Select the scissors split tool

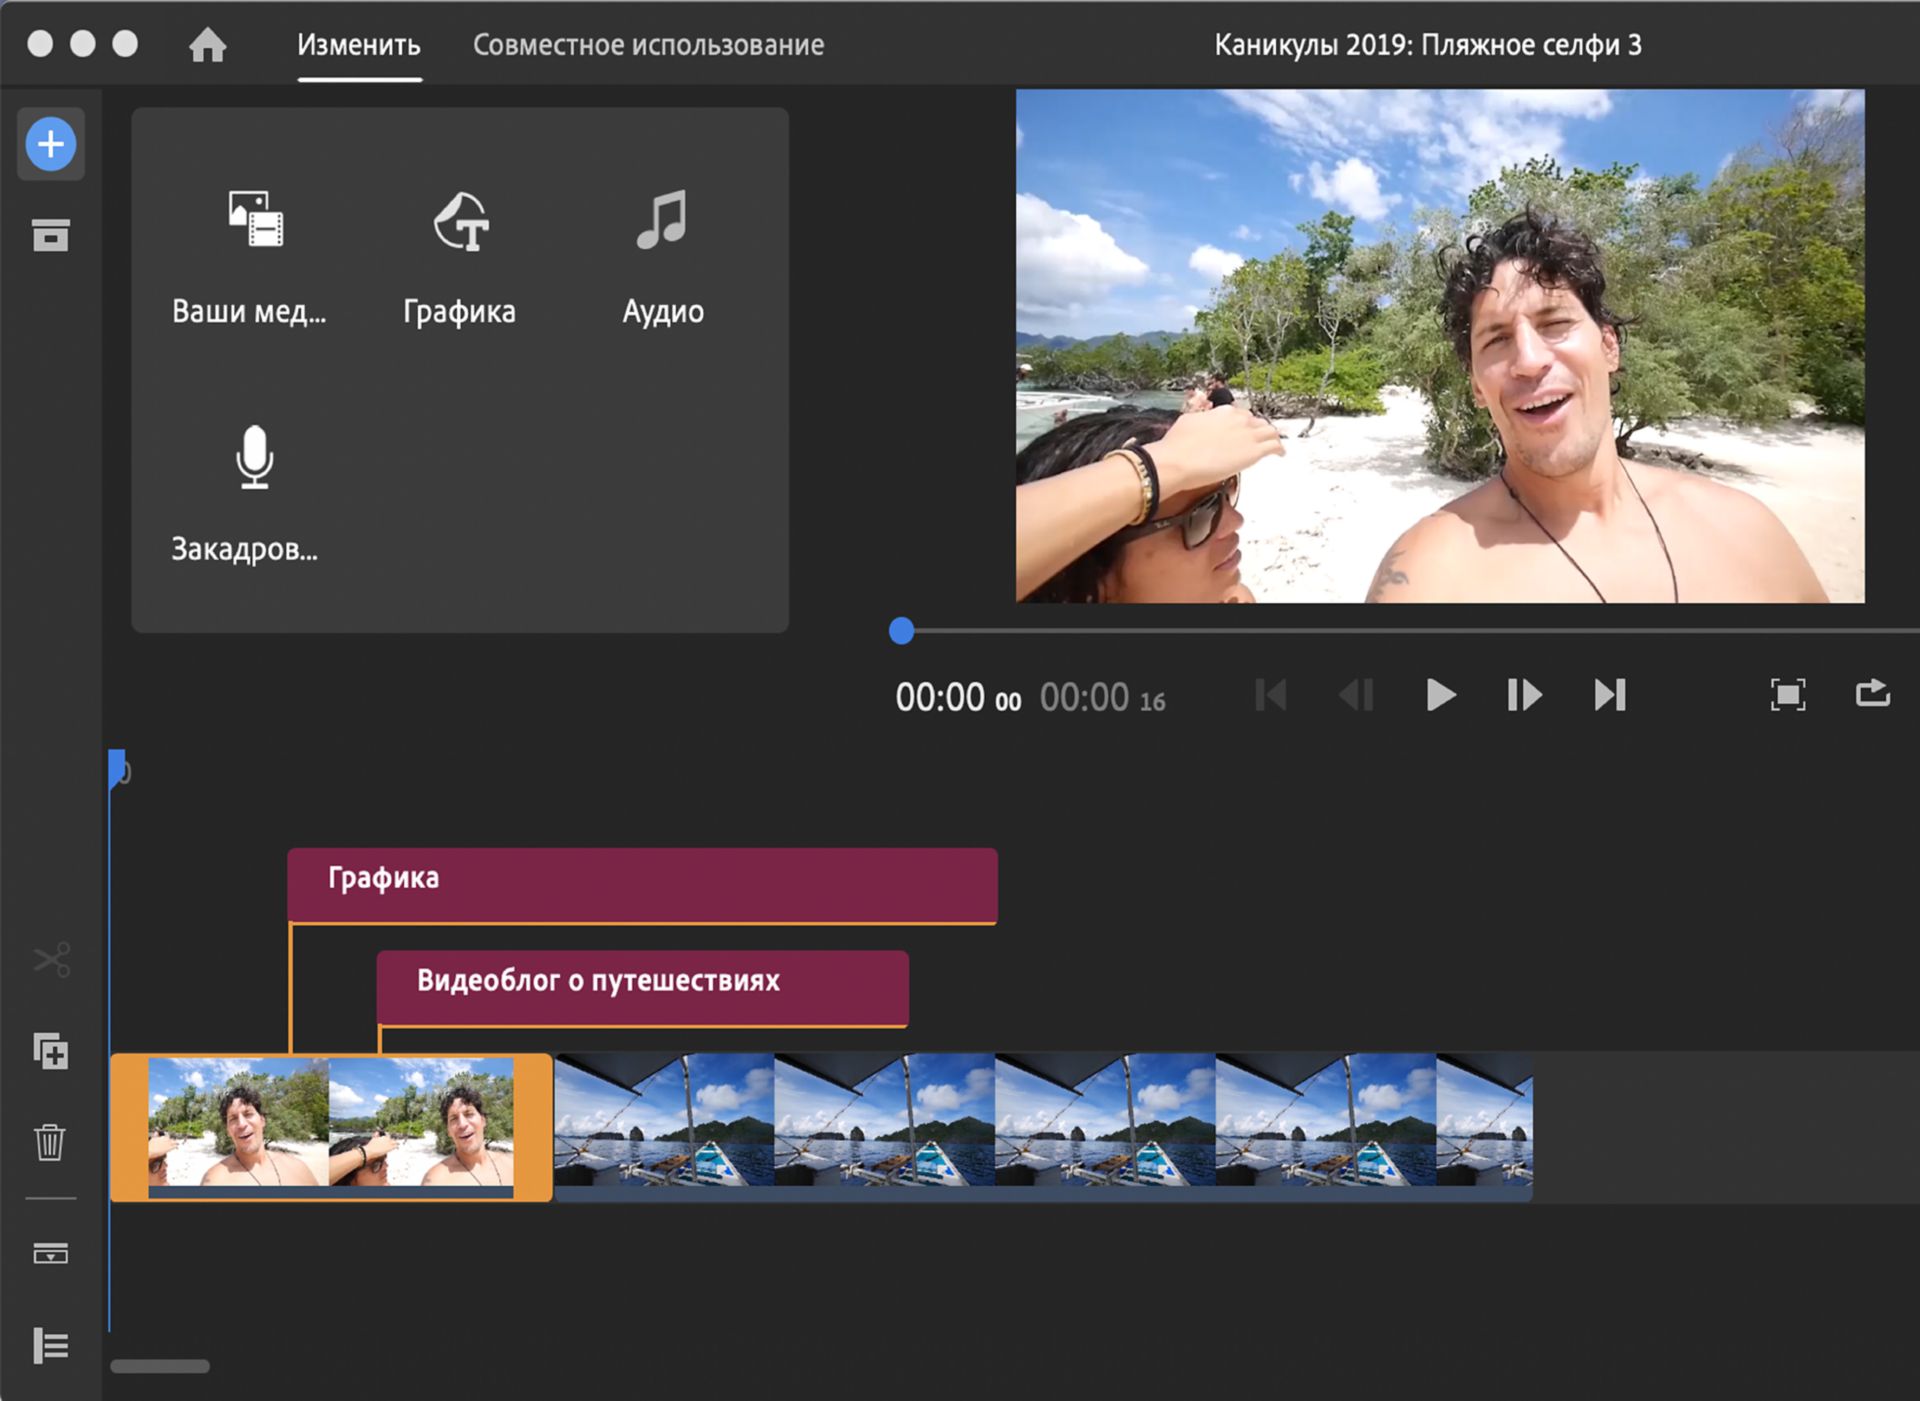click(x=51, y=960)
